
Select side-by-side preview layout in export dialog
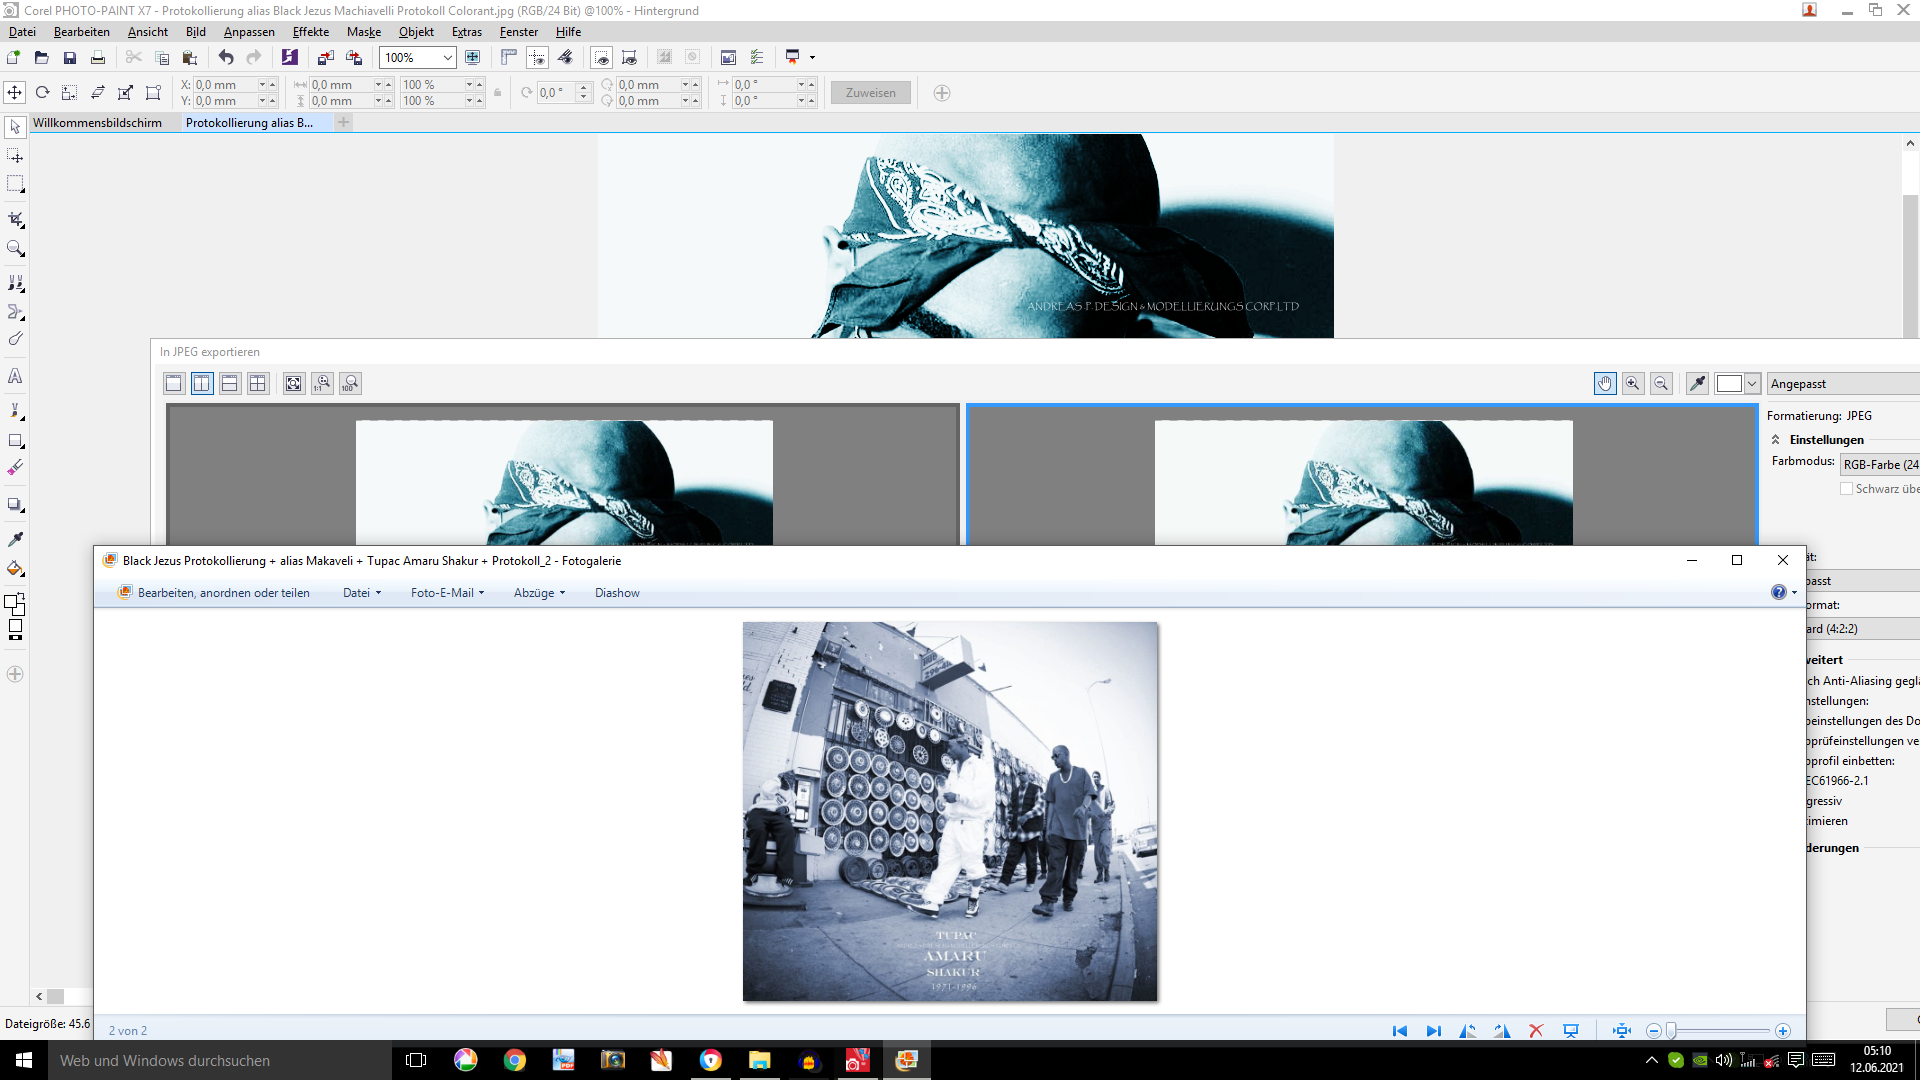tap(202, 384)
